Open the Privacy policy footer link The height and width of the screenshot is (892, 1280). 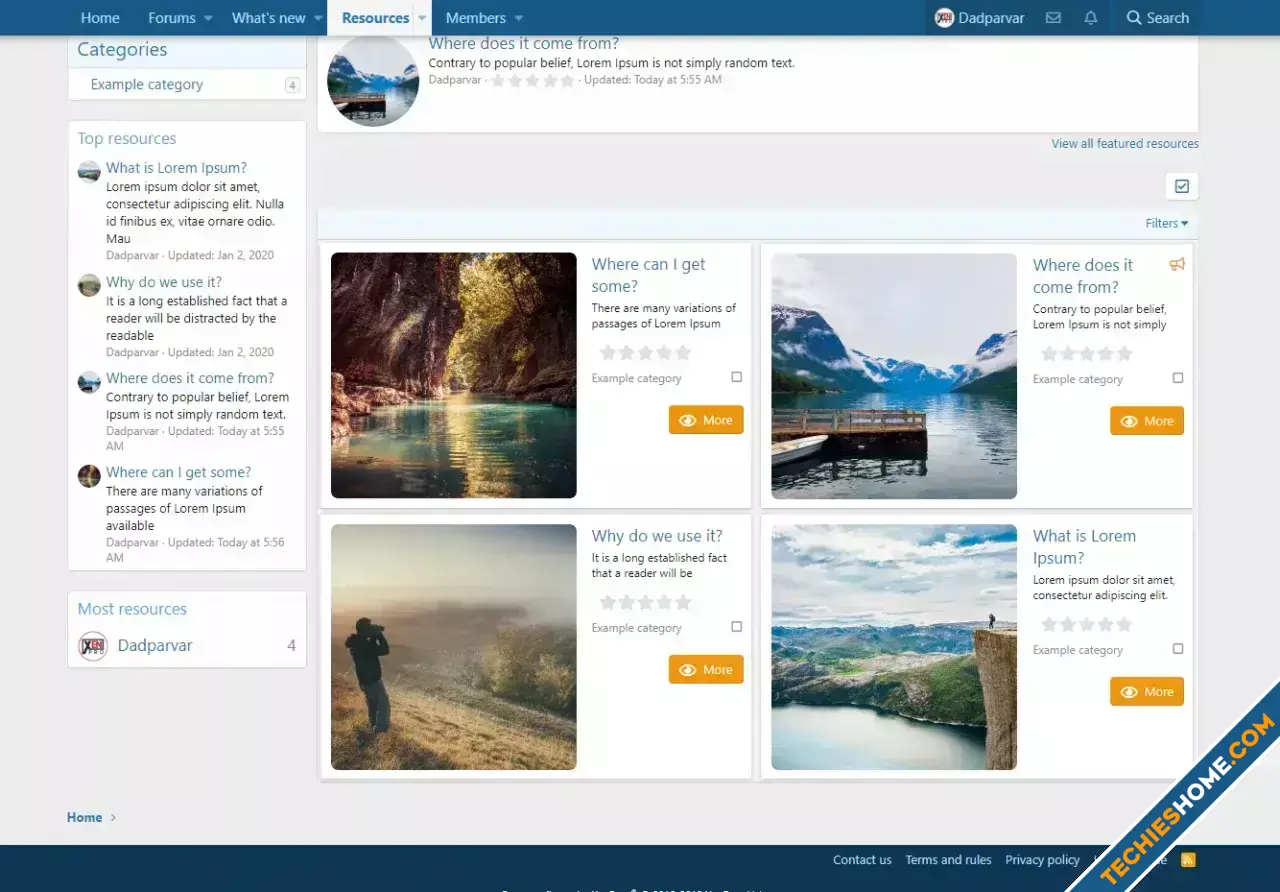1042,860
